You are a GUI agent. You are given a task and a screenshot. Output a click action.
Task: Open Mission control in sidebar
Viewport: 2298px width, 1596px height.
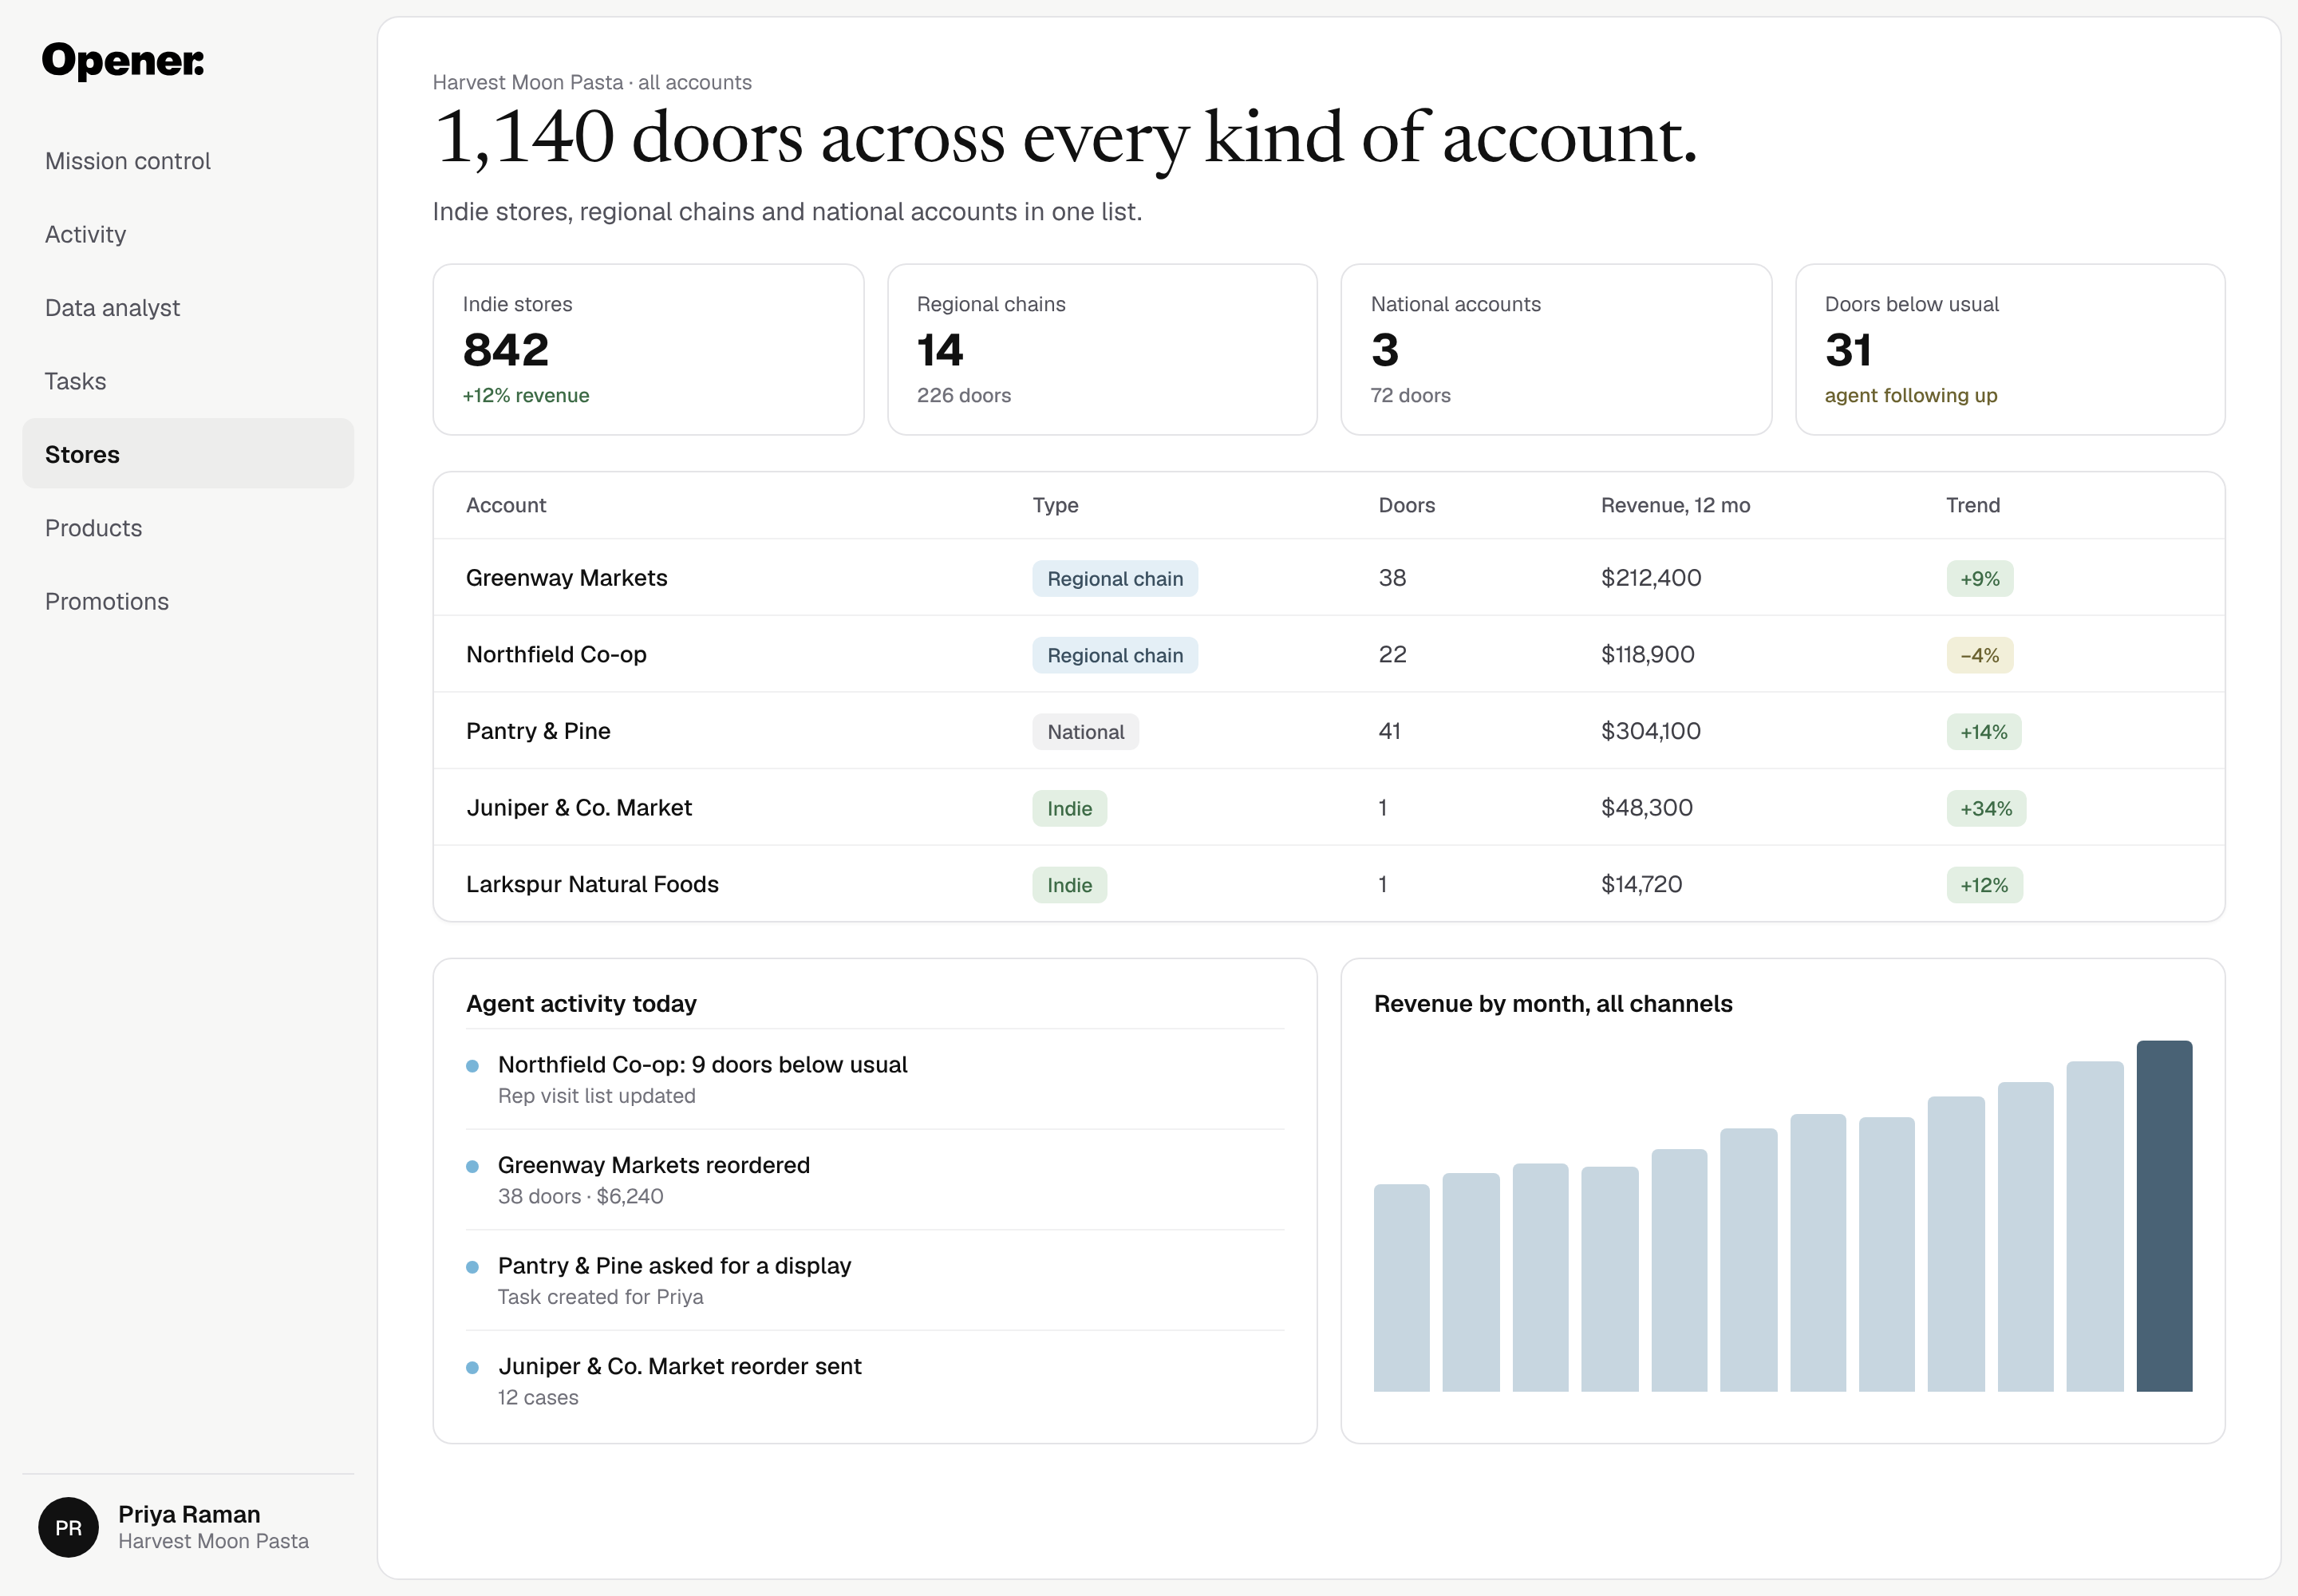tap(188, 161)
